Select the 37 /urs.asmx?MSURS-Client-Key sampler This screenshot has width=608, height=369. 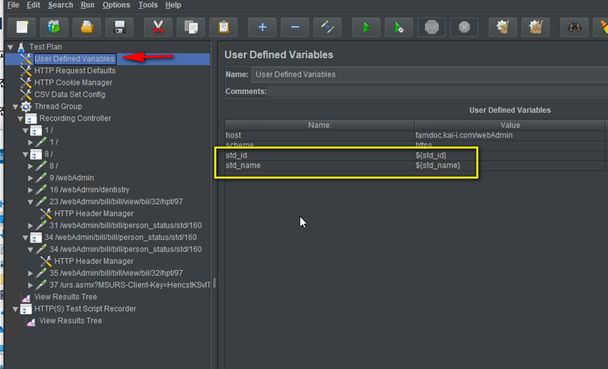pos(130,285)
